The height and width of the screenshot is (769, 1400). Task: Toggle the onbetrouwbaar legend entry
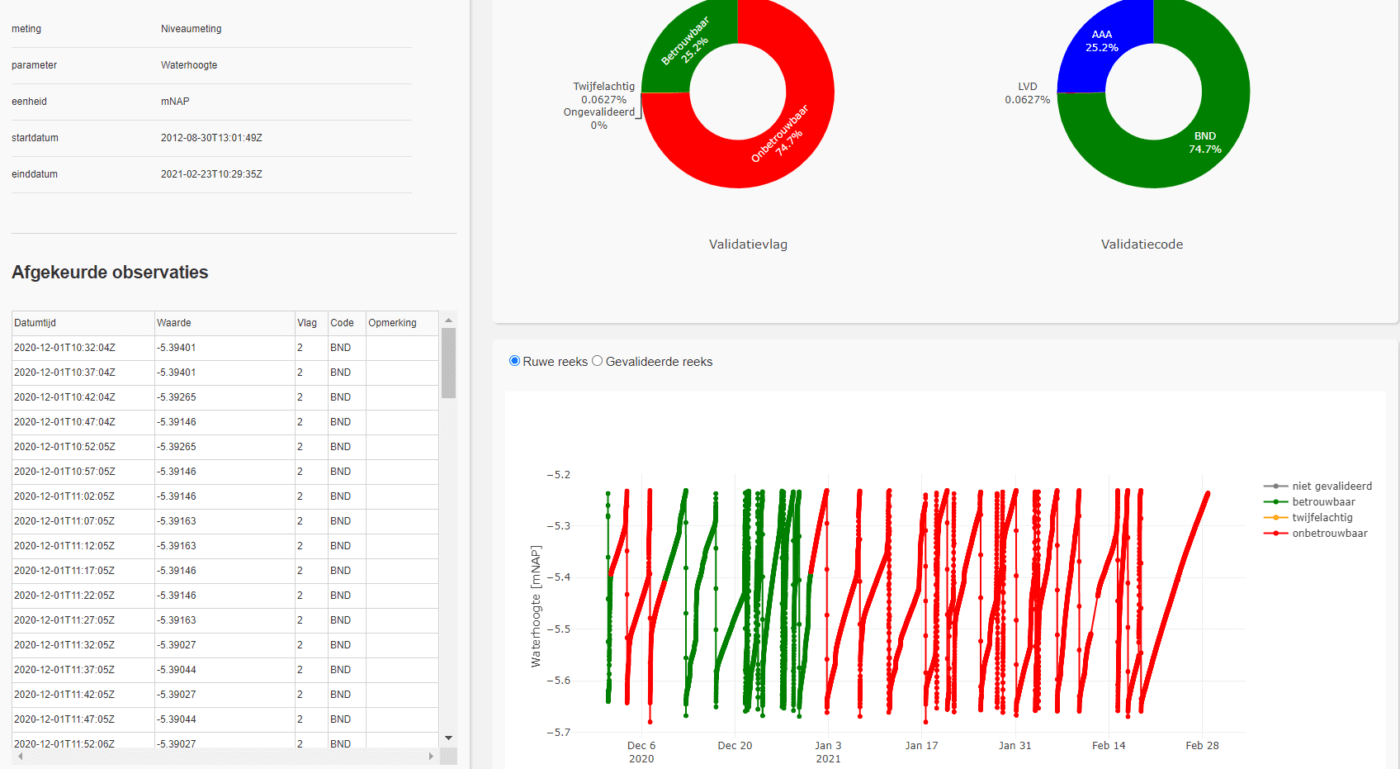coord(1316,534)
